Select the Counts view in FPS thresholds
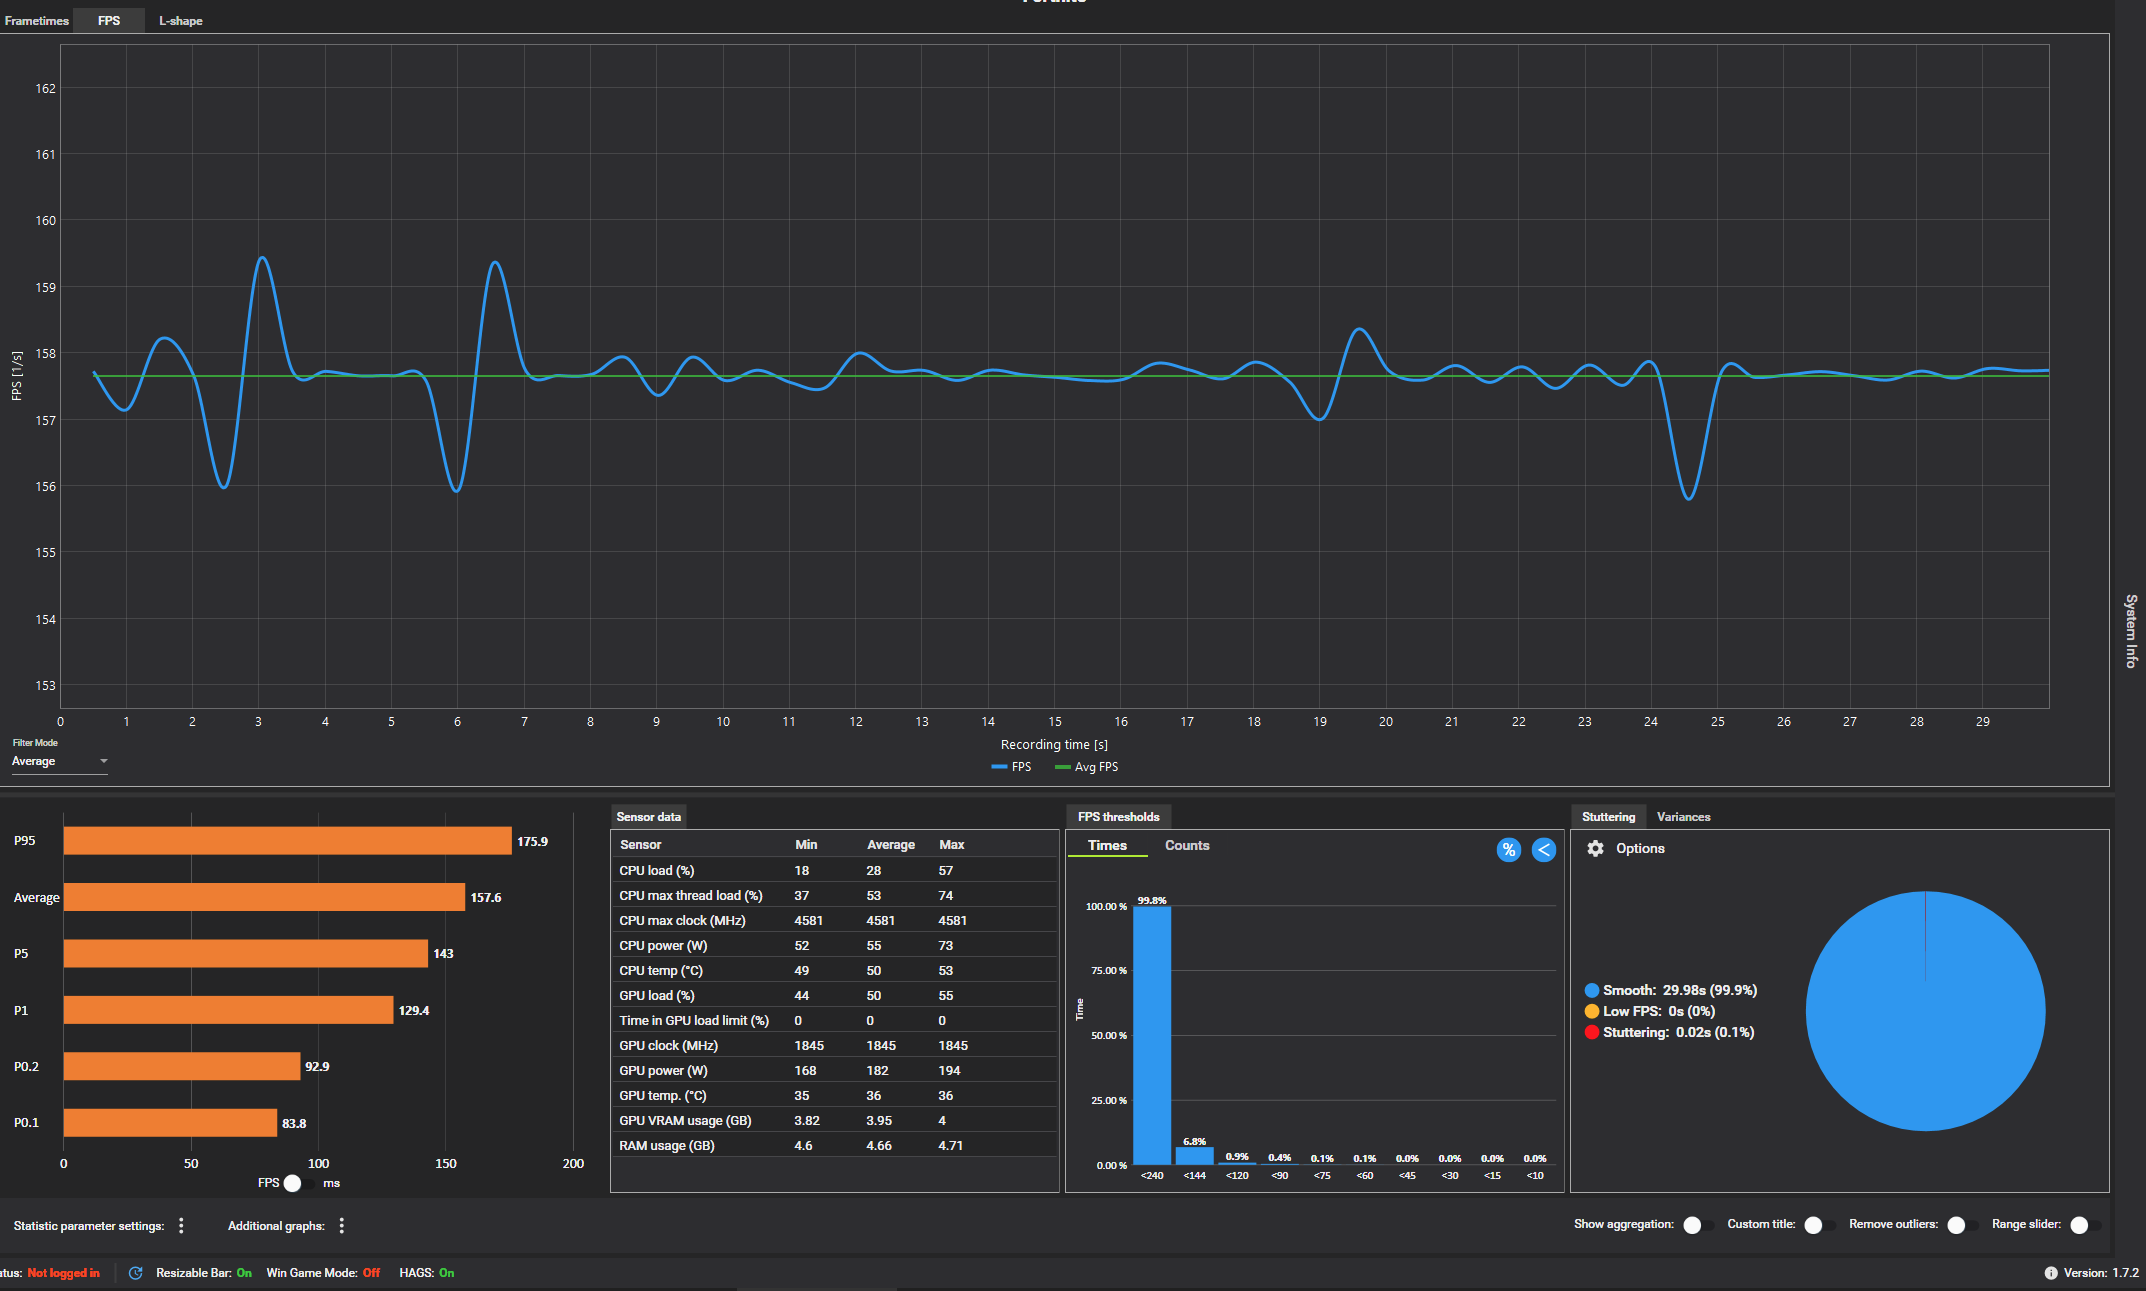2146x1291 pixels. [1186, 846]
